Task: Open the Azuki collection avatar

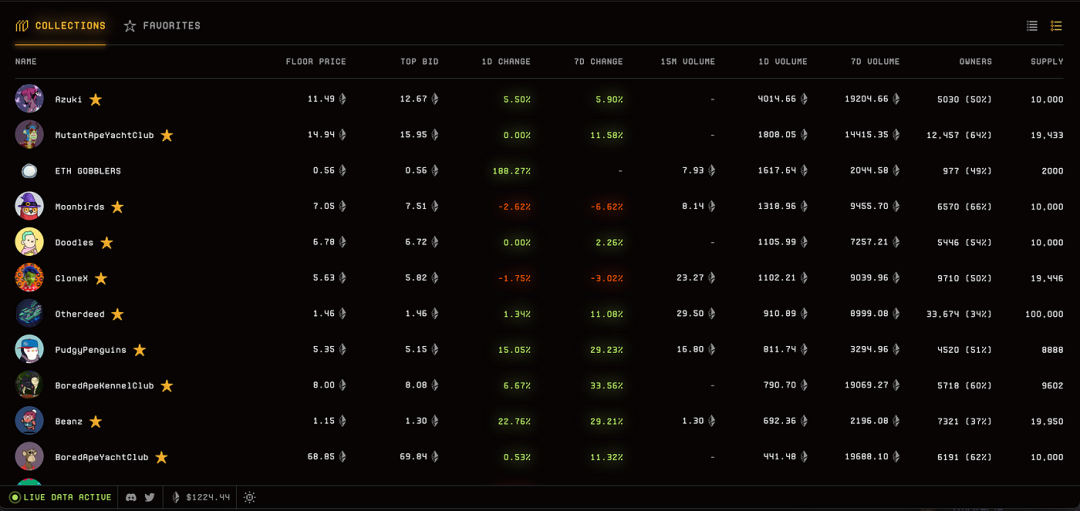Action: tap(30, 99)
